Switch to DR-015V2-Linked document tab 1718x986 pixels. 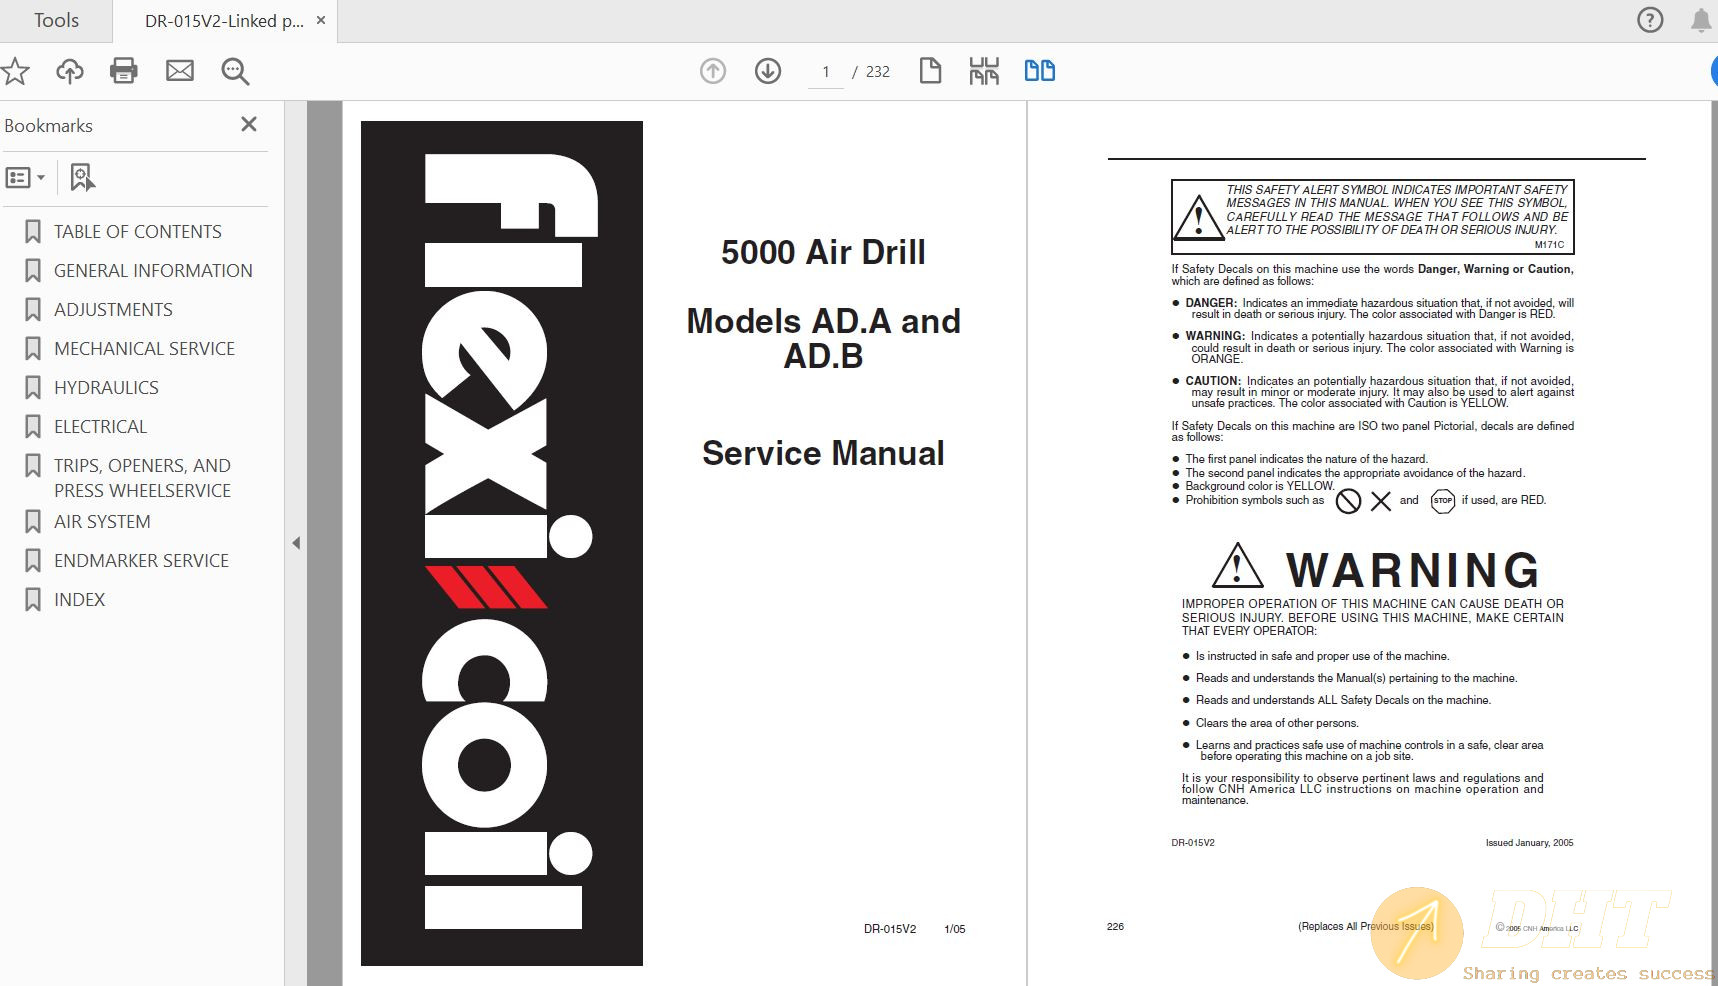click(224, 21)
